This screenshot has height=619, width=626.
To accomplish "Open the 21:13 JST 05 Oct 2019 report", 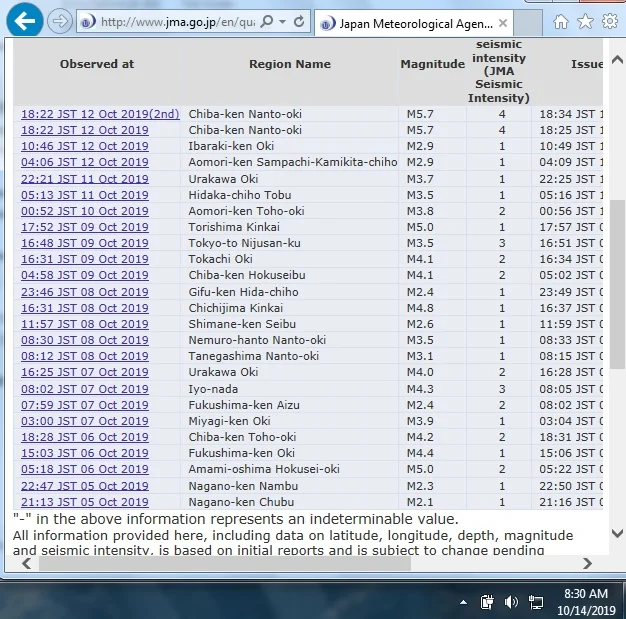I will [85, 502].
